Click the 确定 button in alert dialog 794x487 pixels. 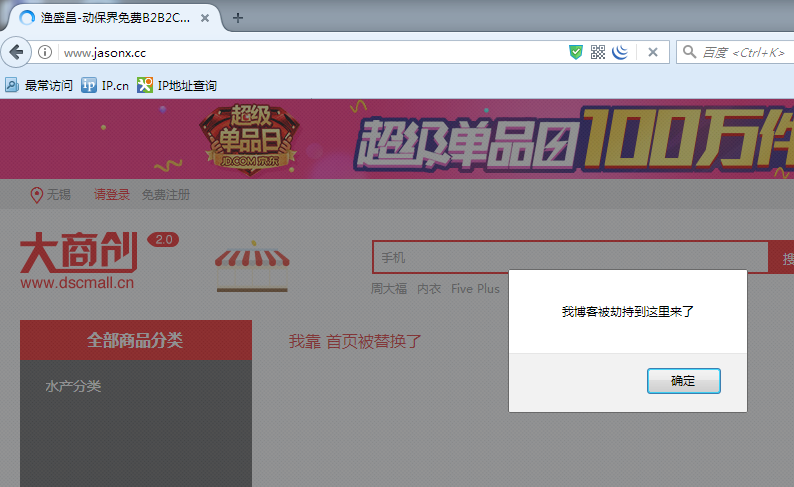[x=683, y=381]
